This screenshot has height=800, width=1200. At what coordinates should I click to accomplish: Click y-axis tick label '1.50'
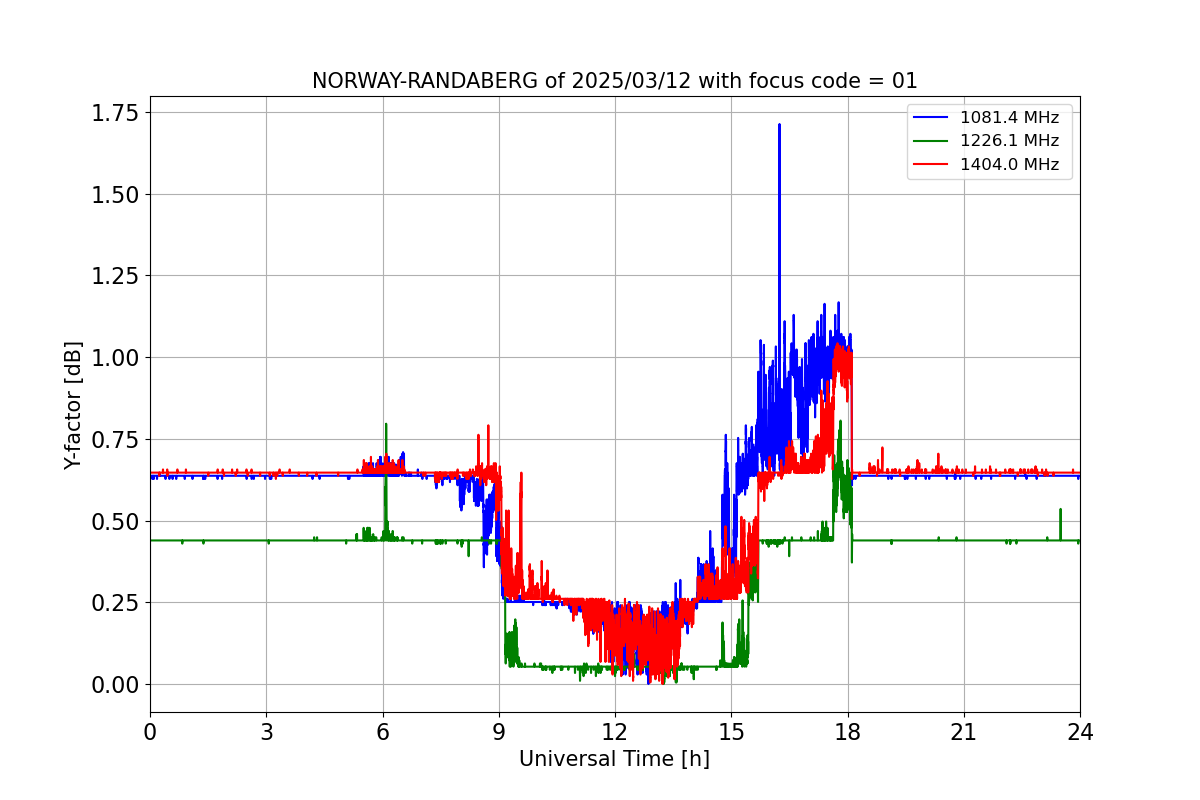[x=114, y=194]
